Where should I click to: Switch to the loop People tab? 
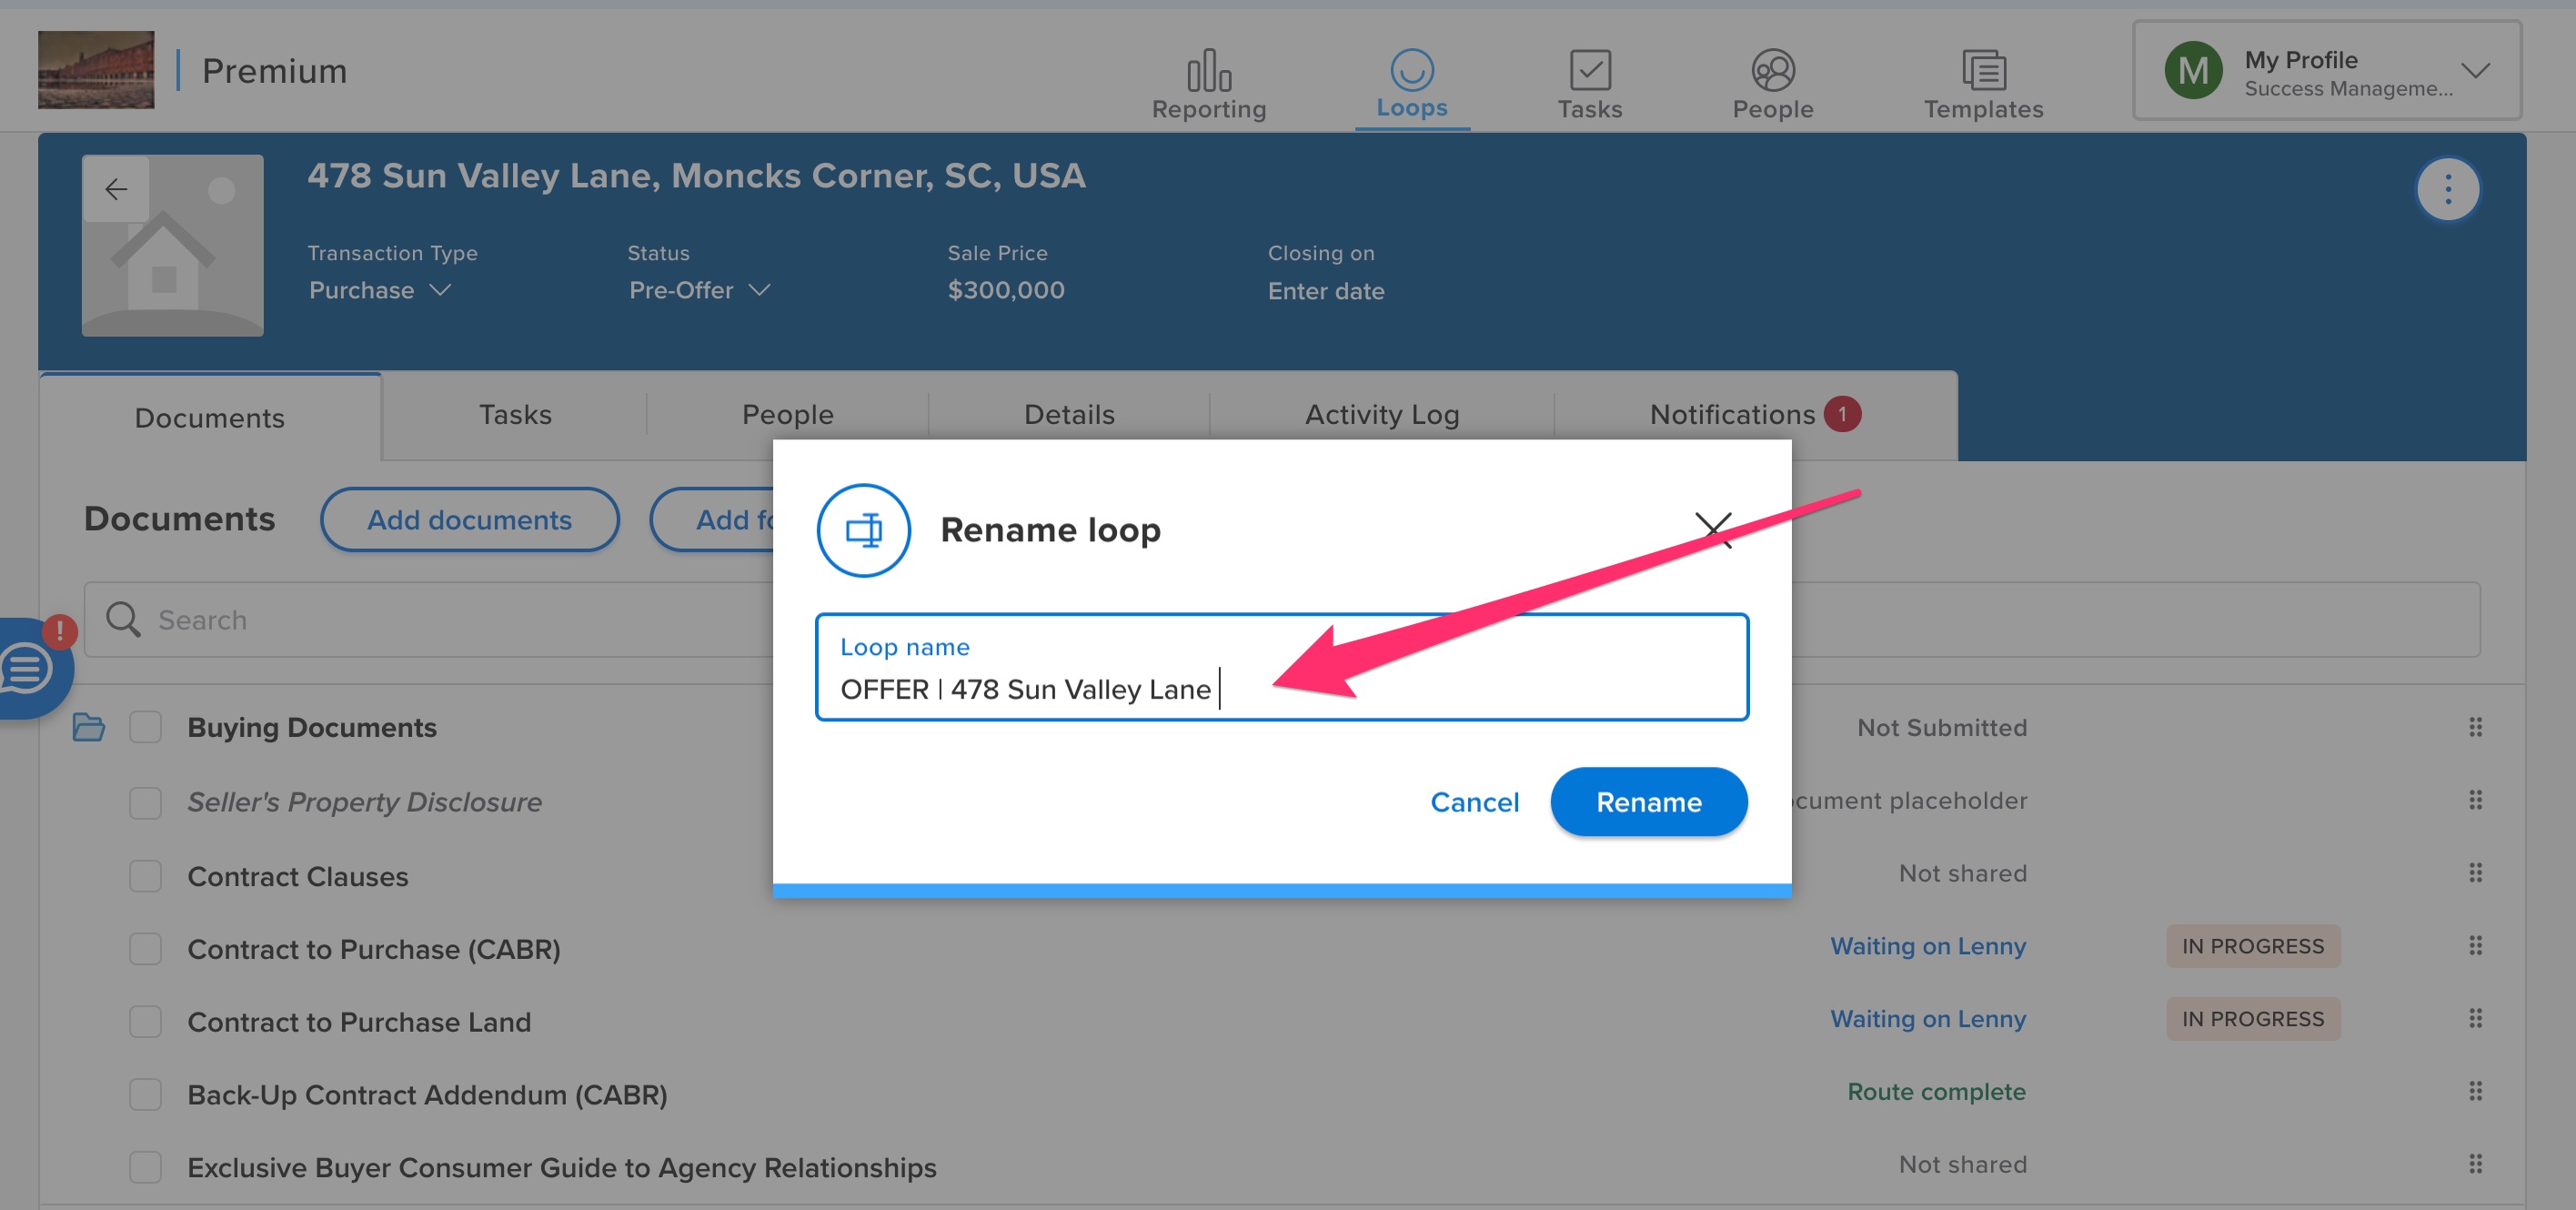click(788, 414)
